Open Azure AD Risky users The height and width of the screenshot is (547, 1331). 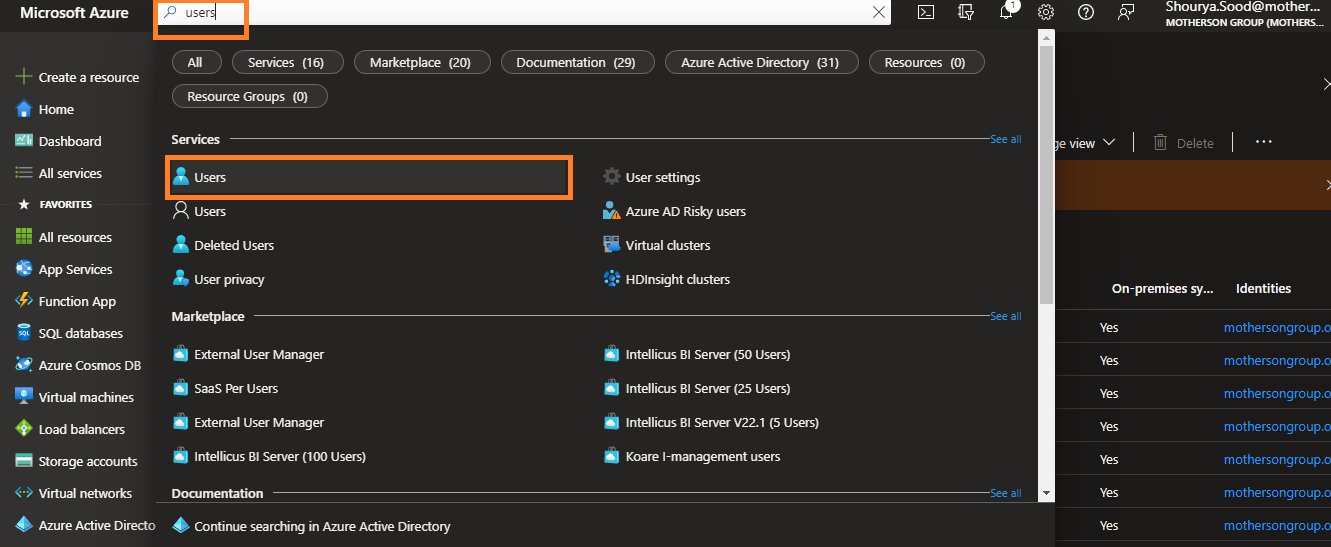pyautogui.click(x=674, y=211)
